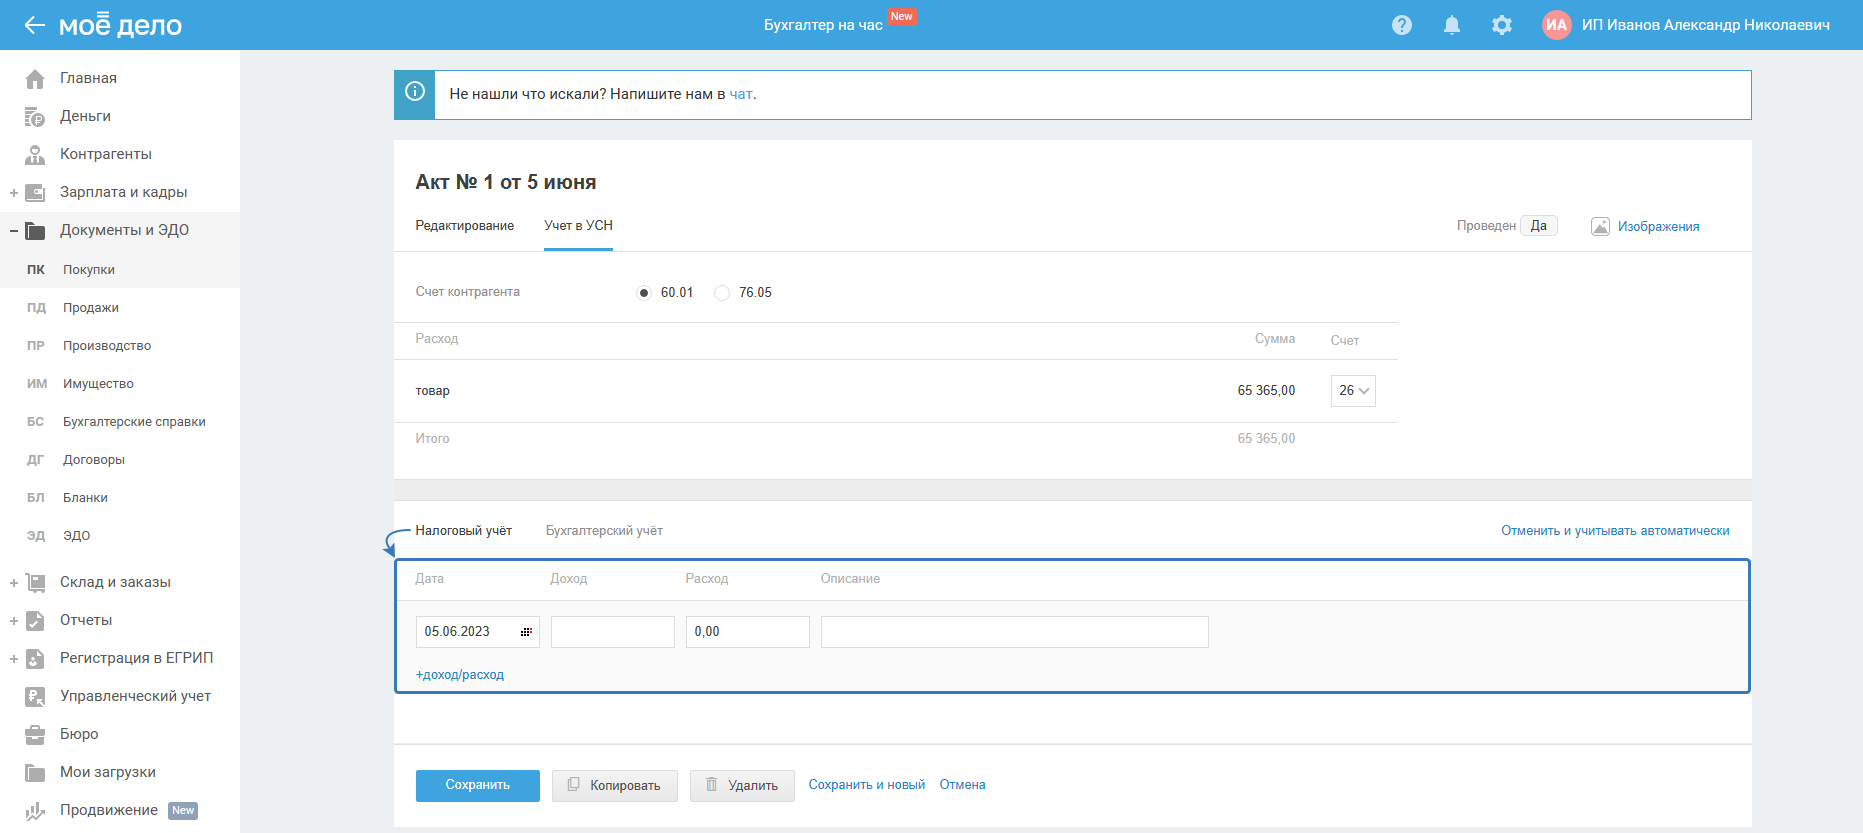Open calendar picker in date field

coord(526,632)
